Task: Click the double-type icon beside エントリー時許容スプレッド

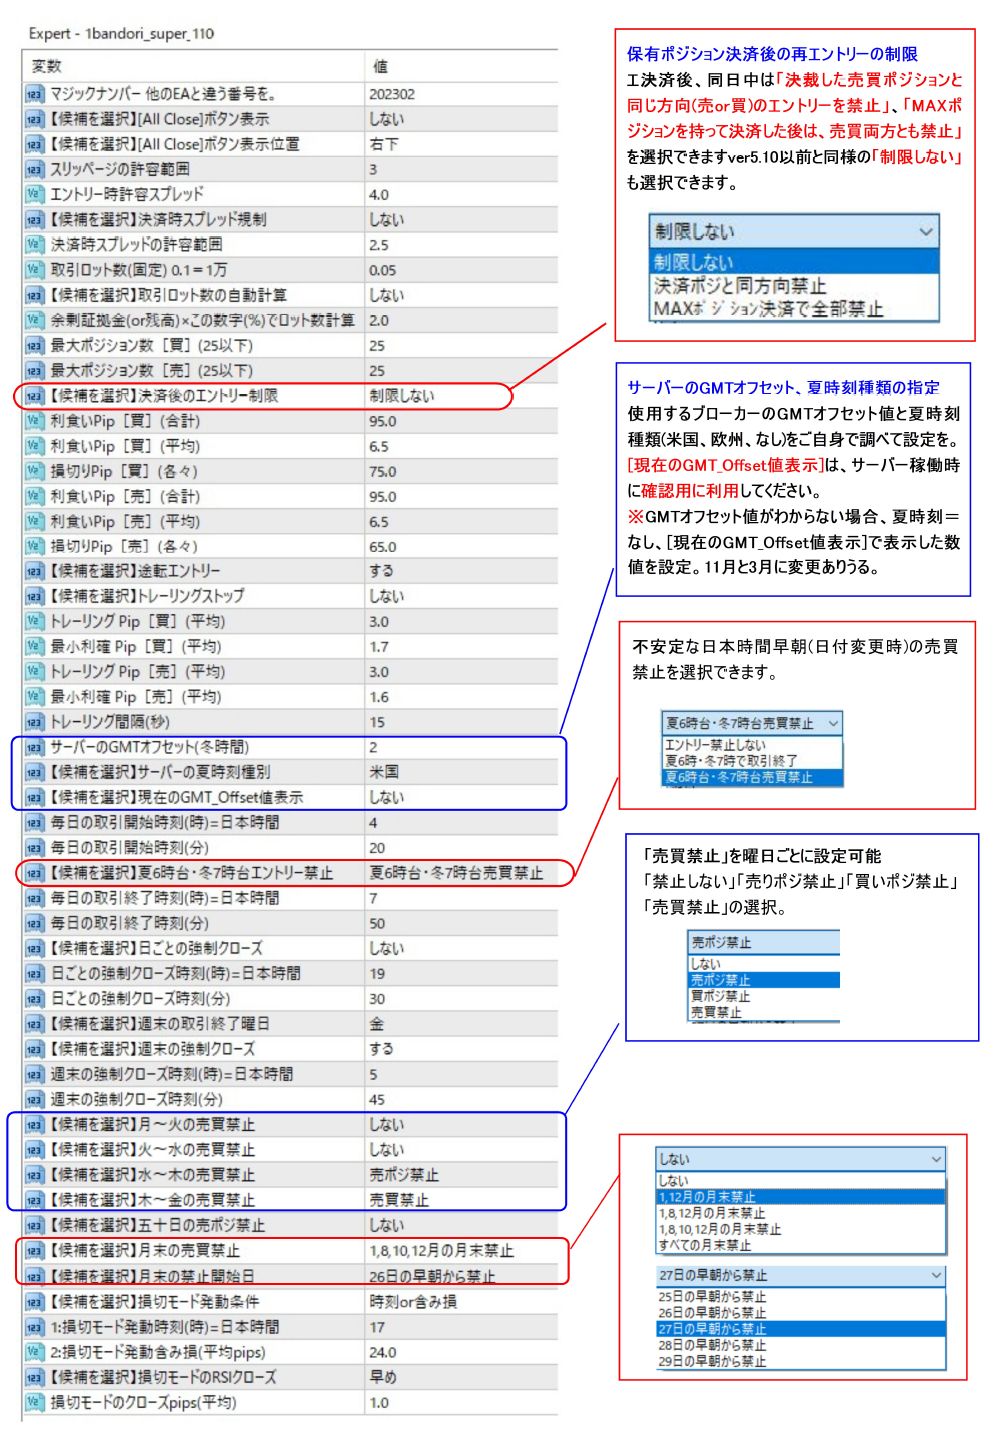Action: (34, 194)
